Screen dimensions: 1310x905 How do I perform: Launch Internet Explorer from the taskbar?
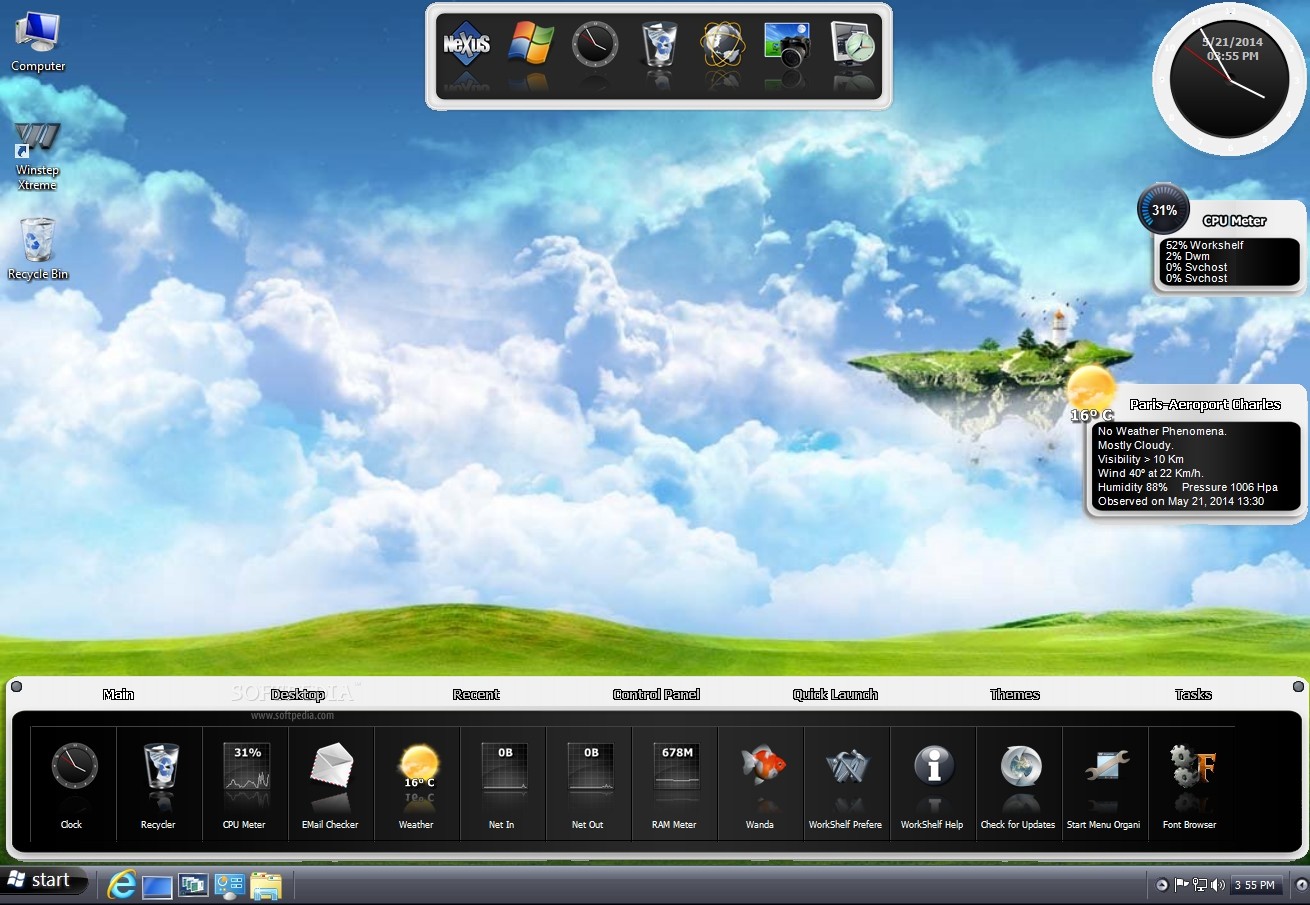click(121, 885)
